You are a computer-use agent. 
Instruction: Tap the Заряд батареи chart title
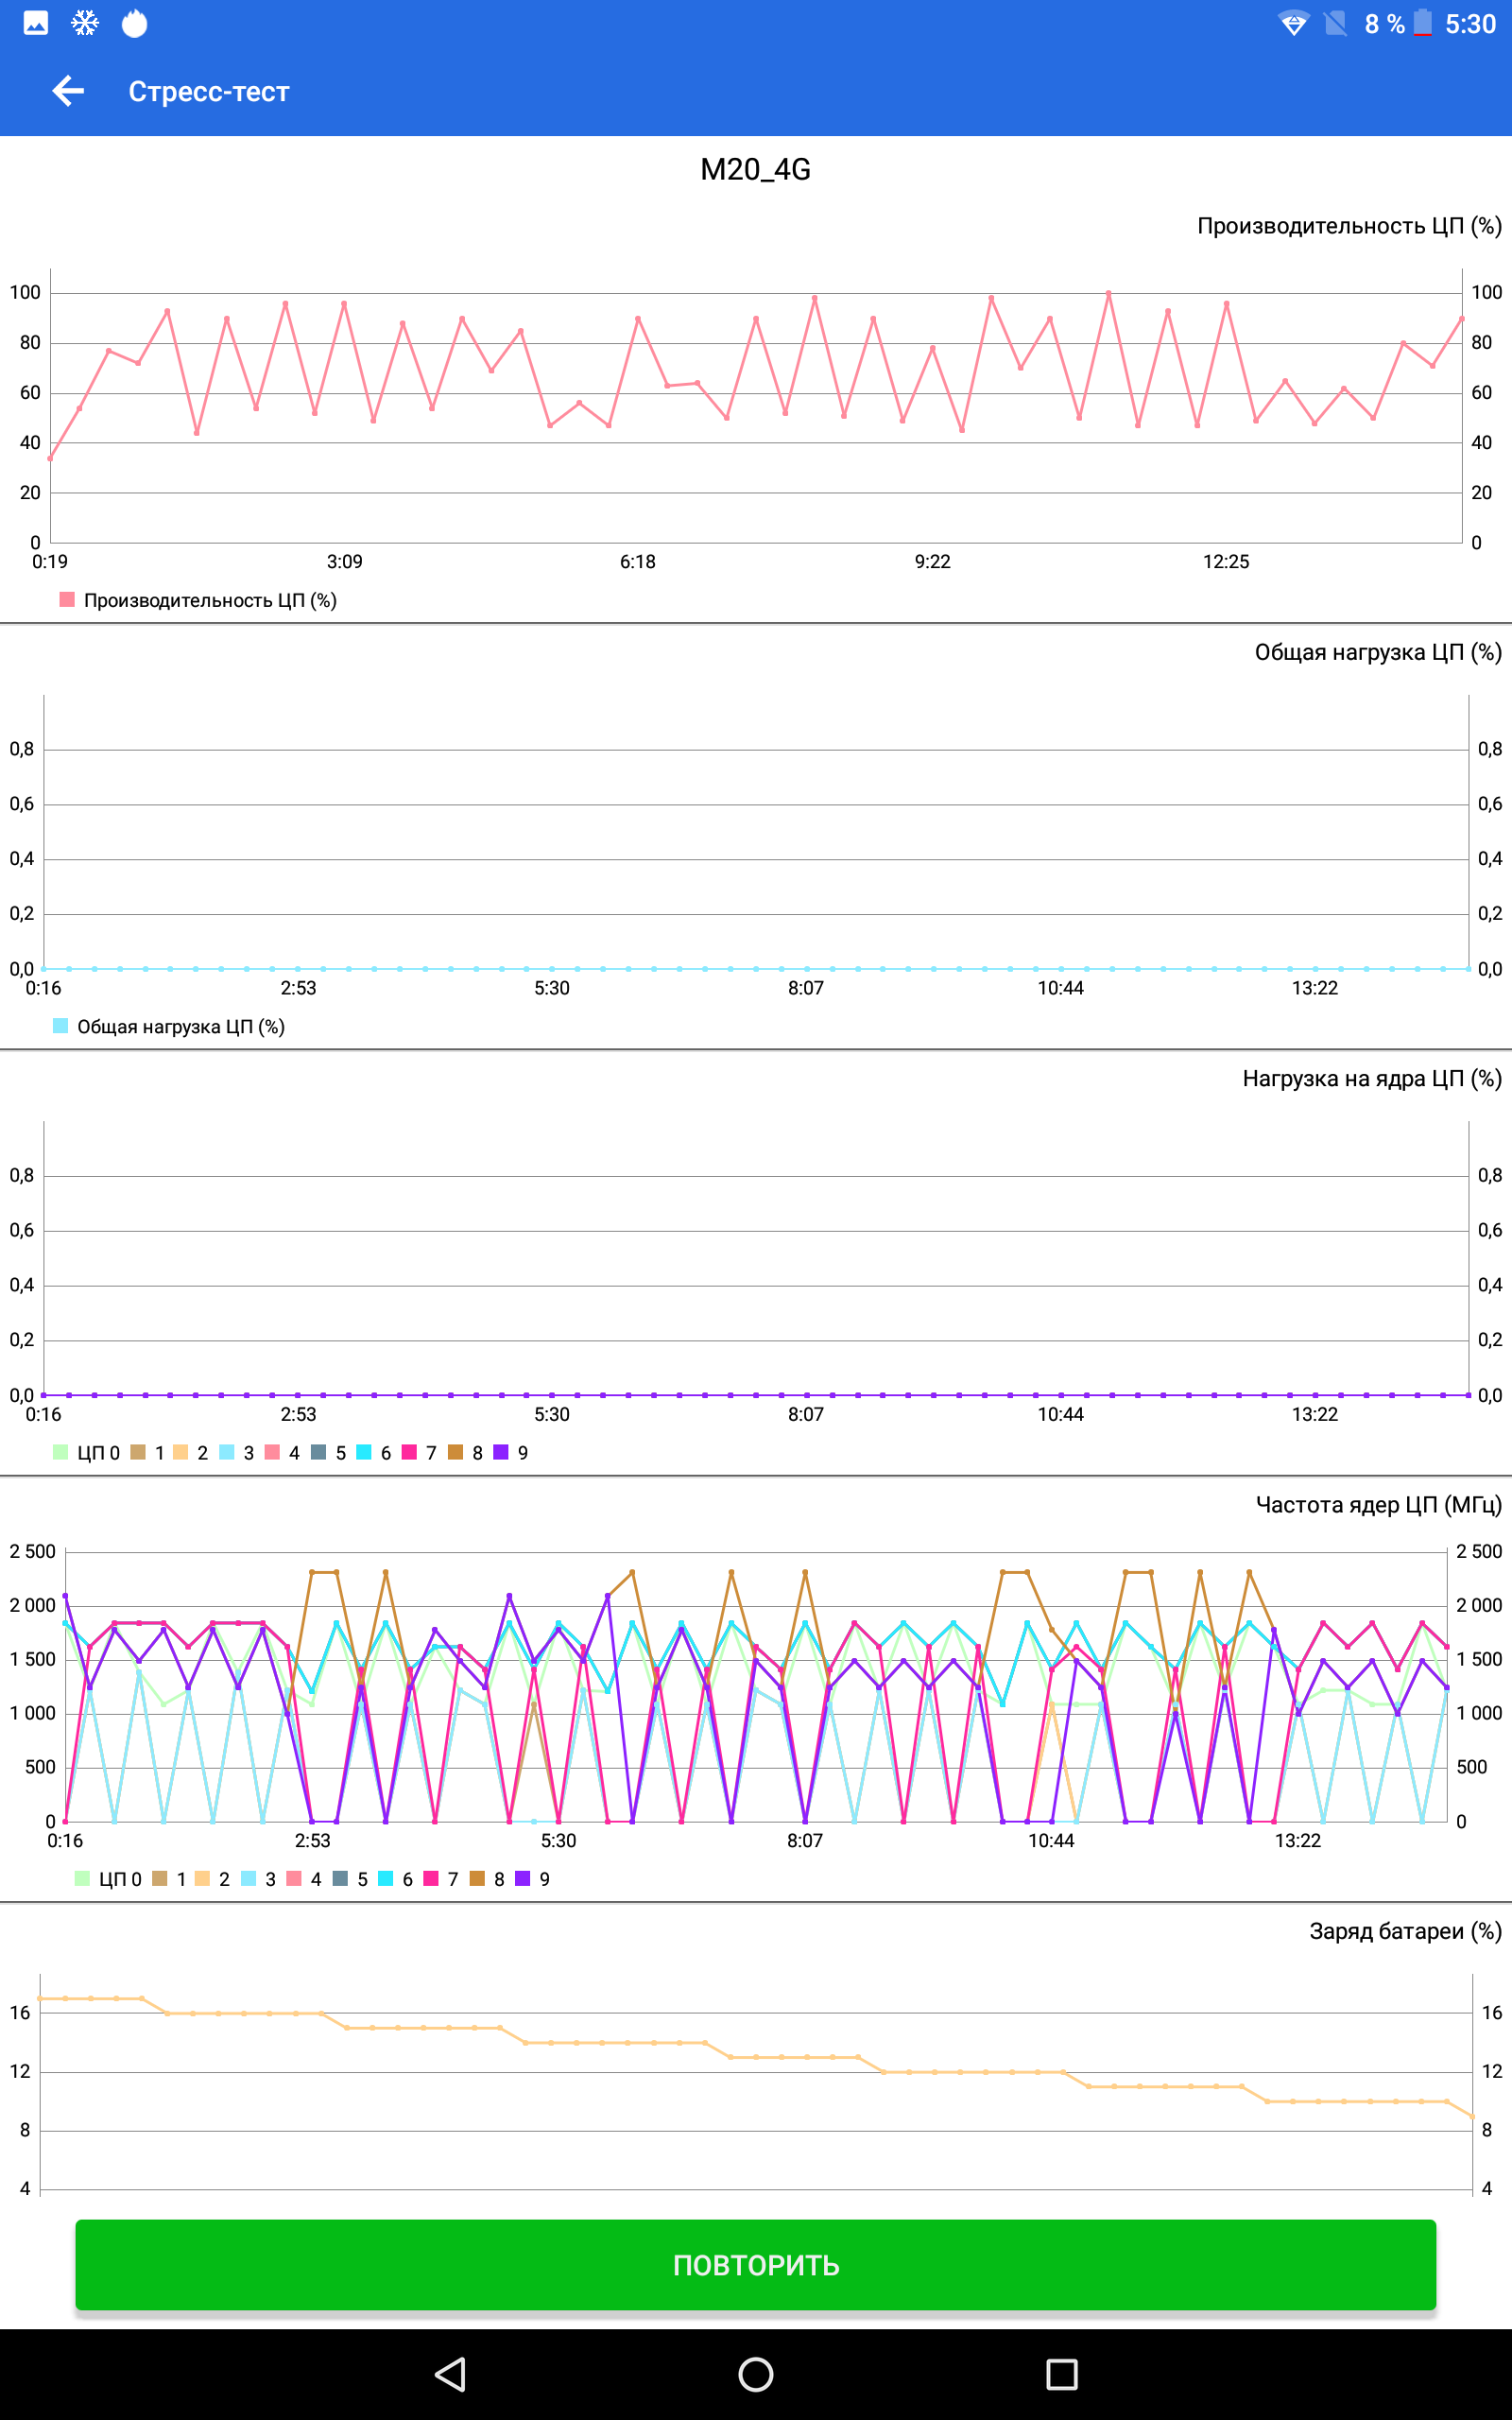coord(1405,1931)
